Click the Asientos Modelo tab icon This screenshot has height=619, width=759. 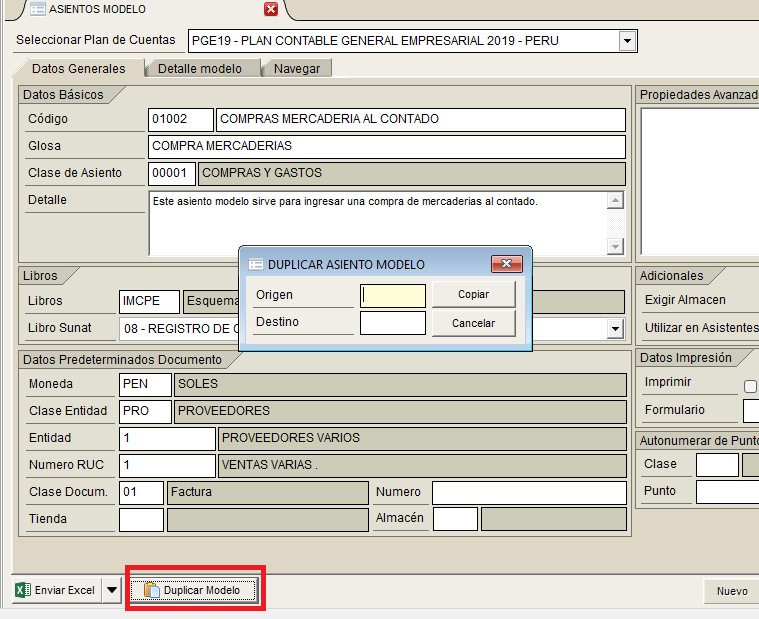point(38,9)
